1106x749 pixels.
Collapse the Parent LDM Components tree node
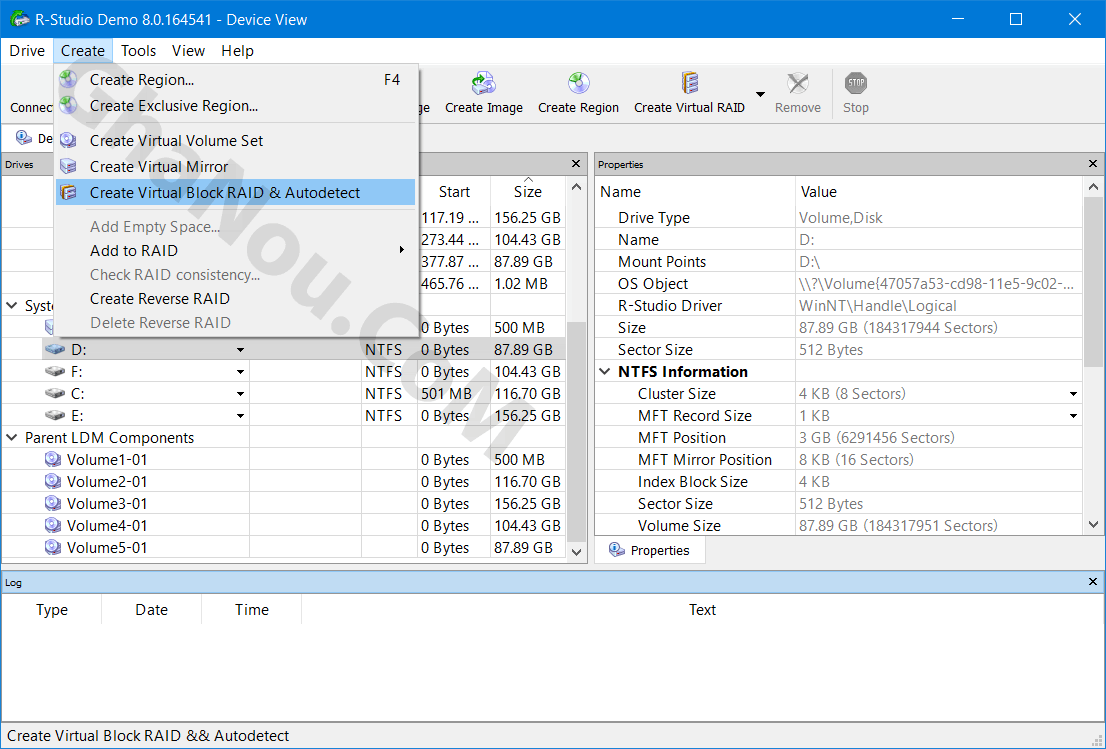pyautogui.click(x=12, y=437)
